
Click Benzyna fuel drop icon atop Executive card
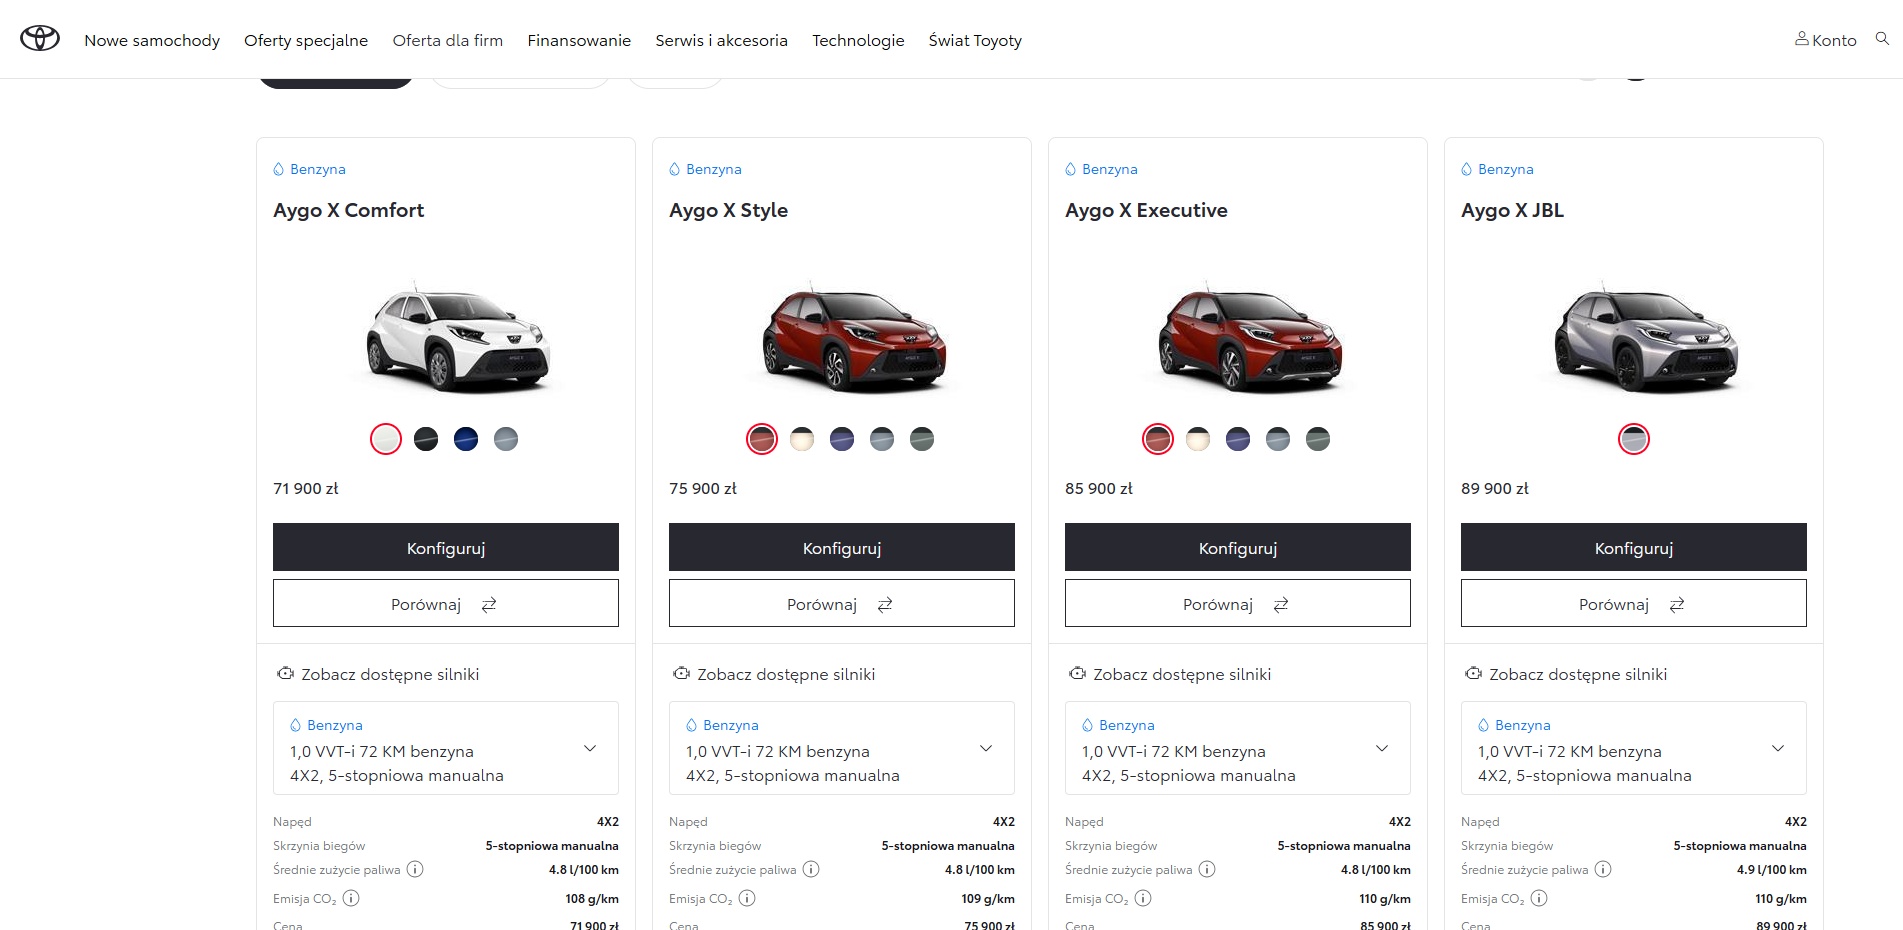[x=1071, y=169]
